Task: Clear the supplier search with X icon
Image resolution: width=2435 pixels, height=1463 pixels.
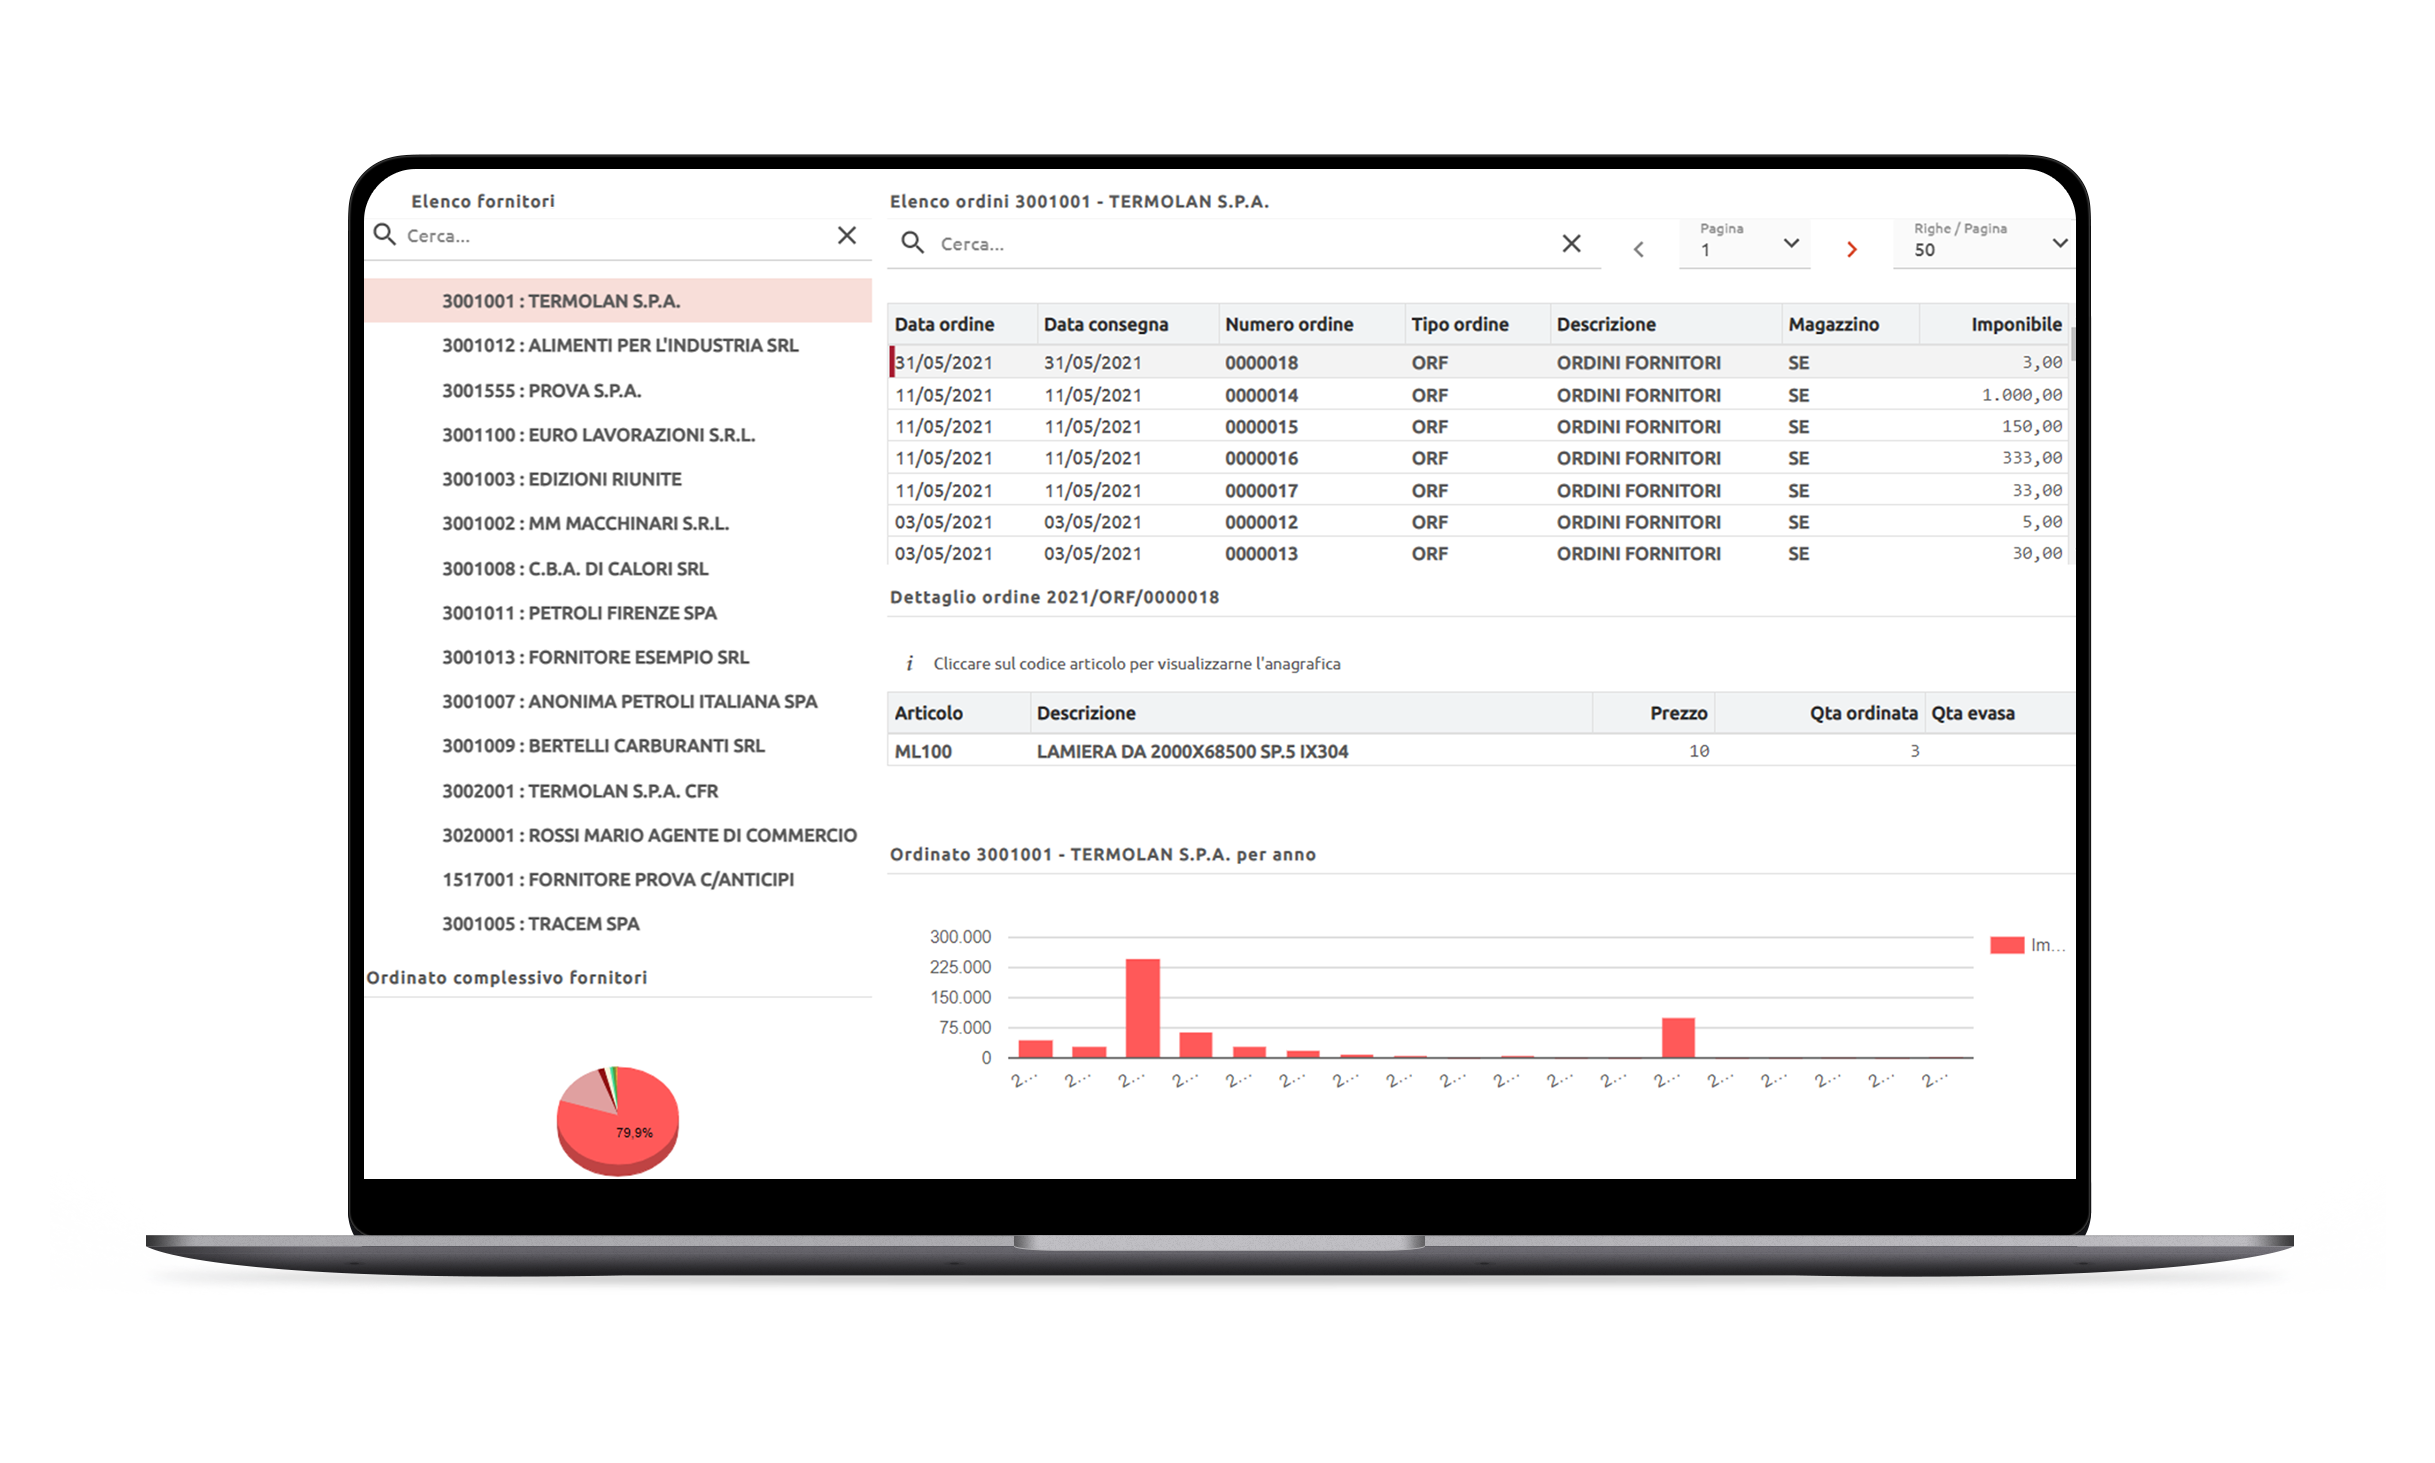Action: point(846,235)
